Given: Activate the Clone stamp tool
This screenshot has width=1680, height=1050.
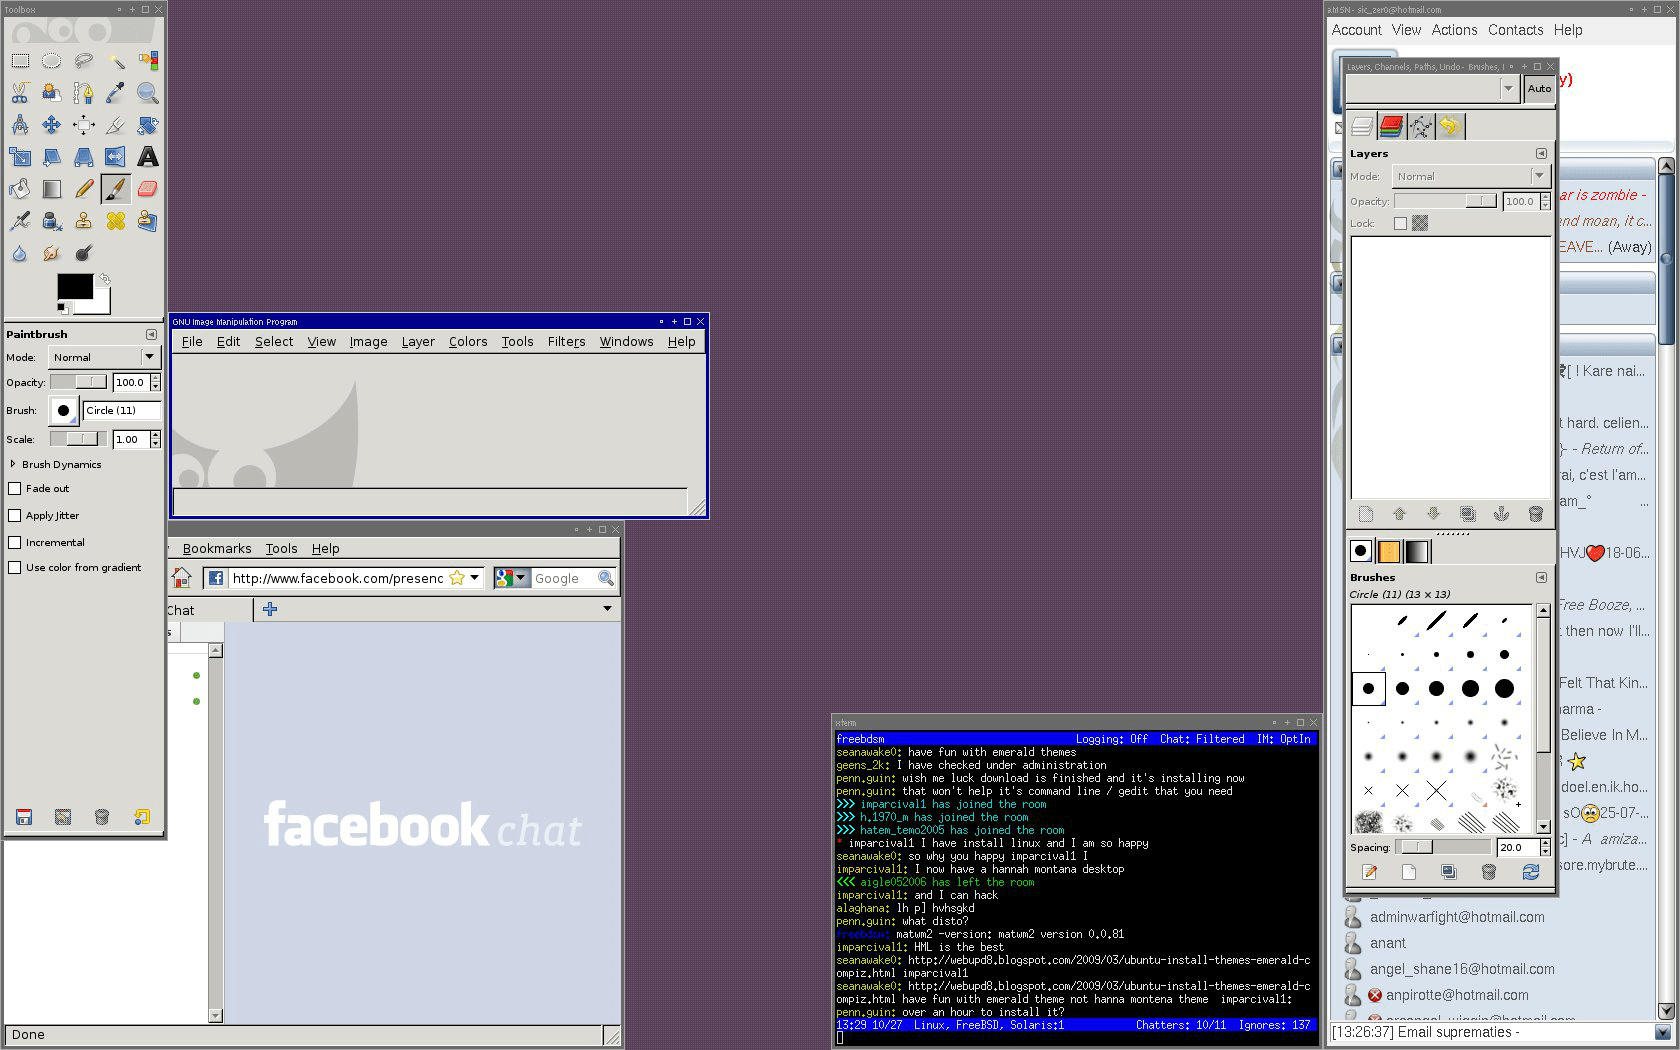Looking at the screenshot, I should click(84, 221).
